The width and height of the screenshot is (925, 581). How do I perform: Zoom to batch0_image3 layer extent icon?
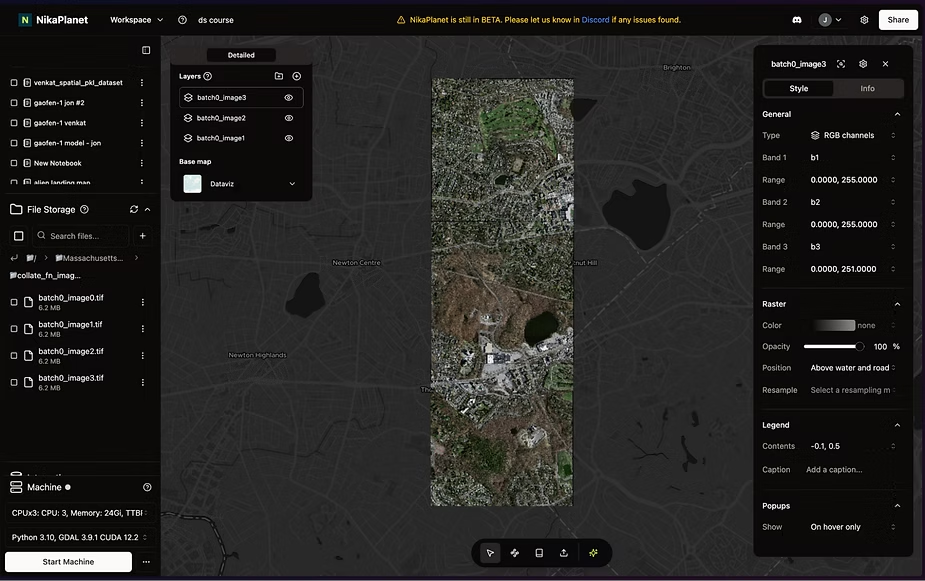pyautogui.click(x=841, y=64)
